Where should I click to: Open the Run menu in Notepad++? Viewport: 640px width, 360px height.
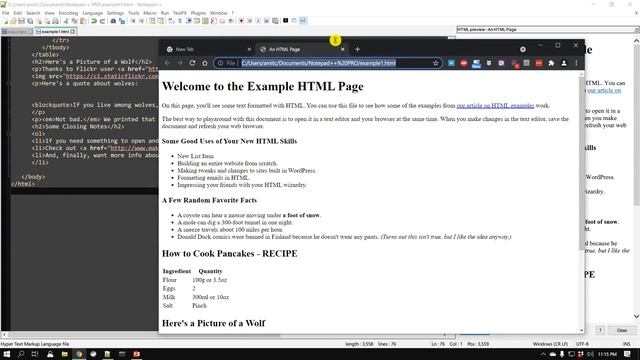click(x=165, y=13)
